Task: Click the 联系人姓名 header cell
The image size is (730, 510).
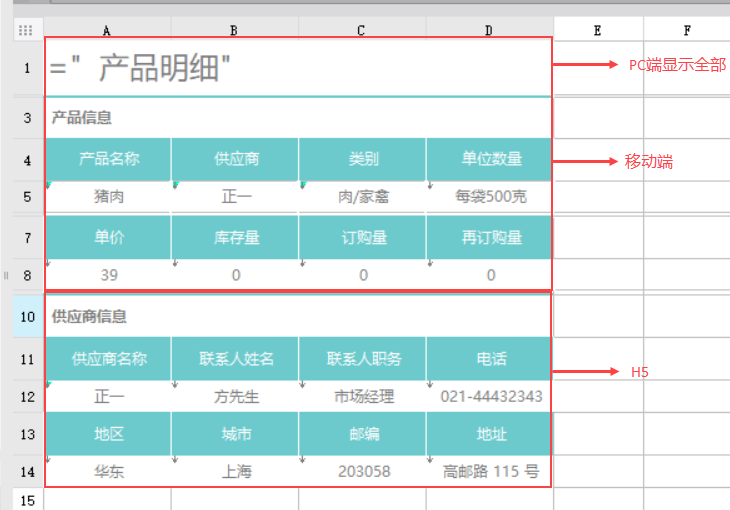Action: [x=235, y=359]
